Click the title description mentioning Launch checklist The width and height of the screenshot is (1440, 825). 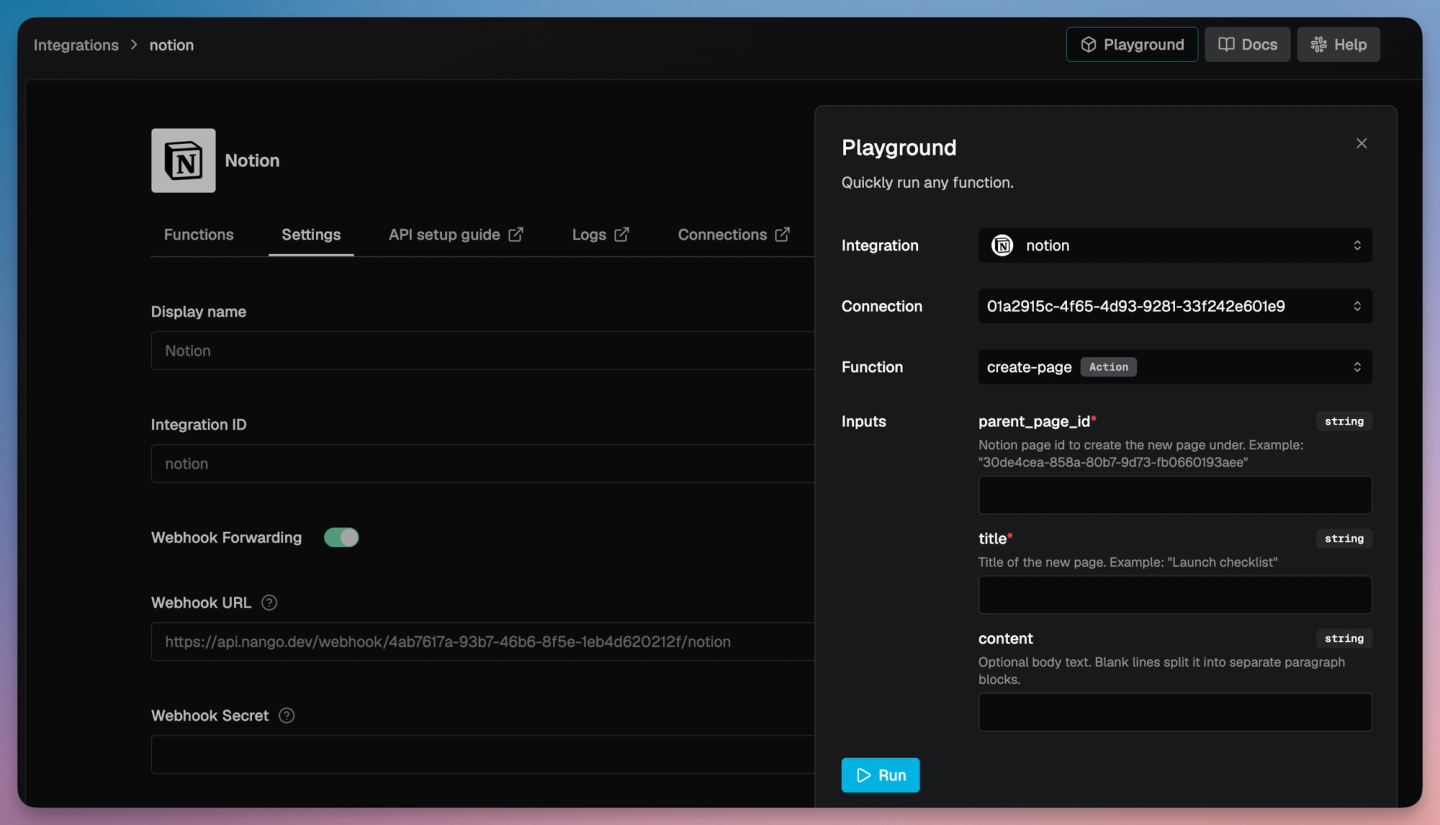[x=1128, y=562]
